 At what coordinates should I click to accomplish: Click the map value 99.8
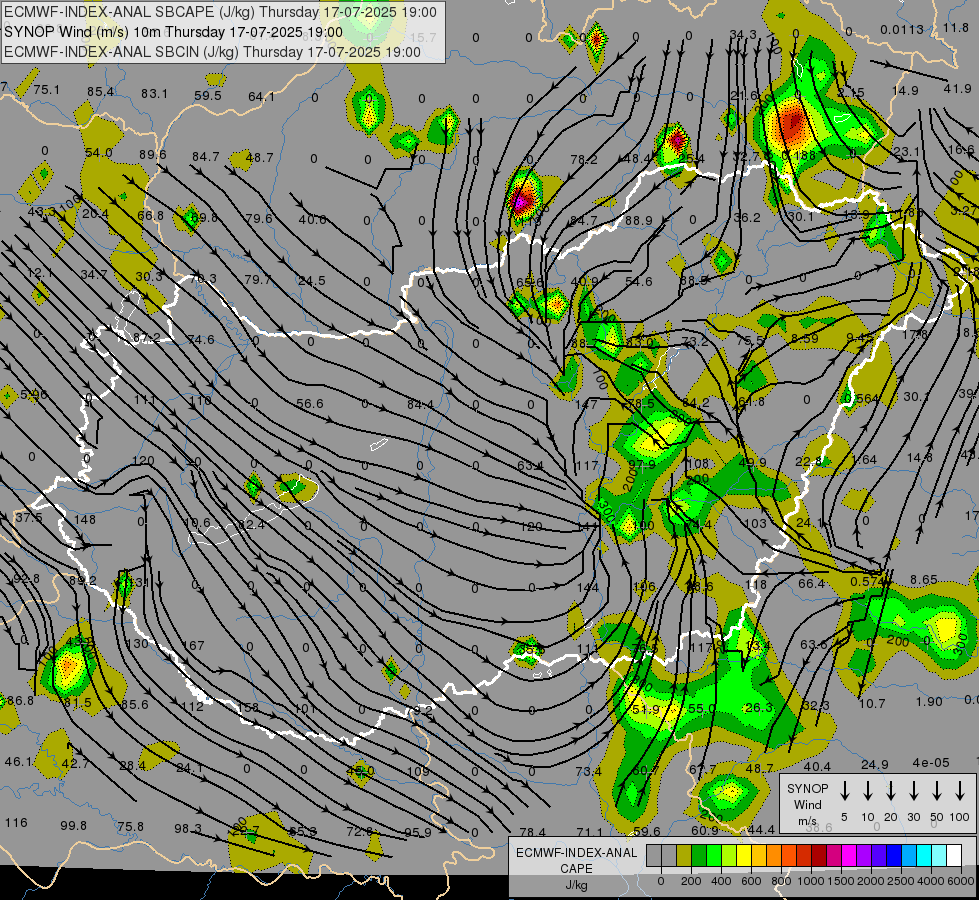coord(74,825)
